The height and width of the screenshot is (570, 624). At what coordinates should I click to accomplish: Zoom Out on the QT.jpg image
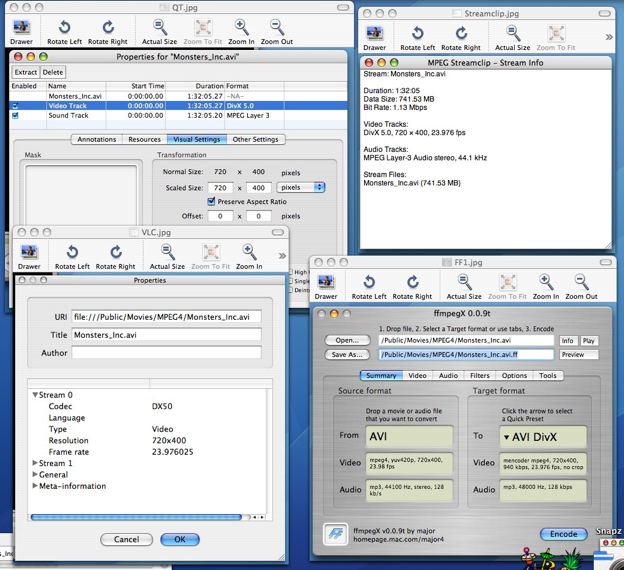(x=277, y=31)
